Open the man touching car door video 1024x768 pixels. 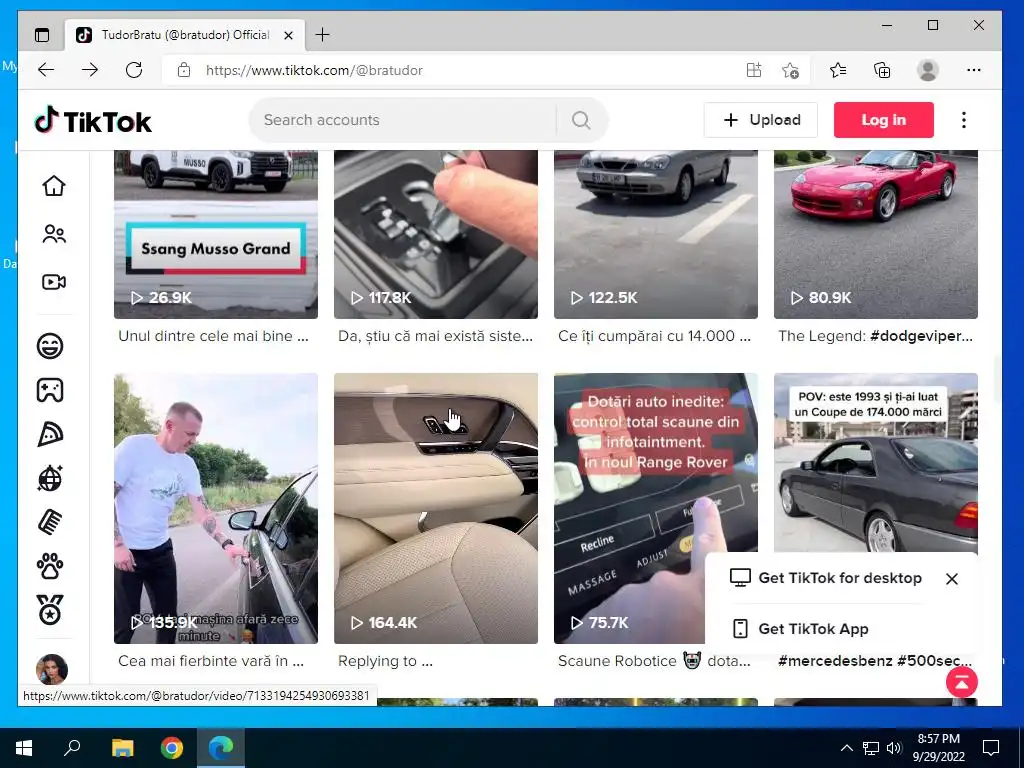(x=216, y=508)
